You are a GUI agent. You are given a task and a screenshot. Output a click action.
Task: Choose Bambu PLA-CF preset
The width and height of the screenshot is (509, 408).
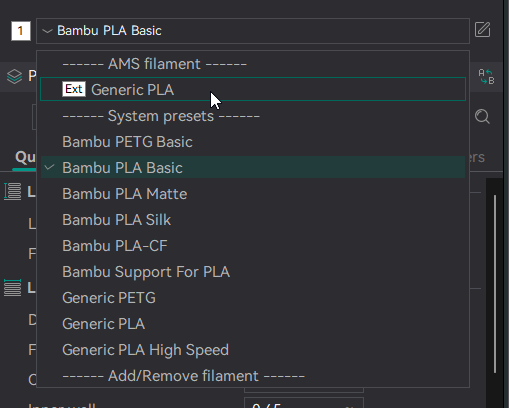pyautogui.click(x=253, y=246)
